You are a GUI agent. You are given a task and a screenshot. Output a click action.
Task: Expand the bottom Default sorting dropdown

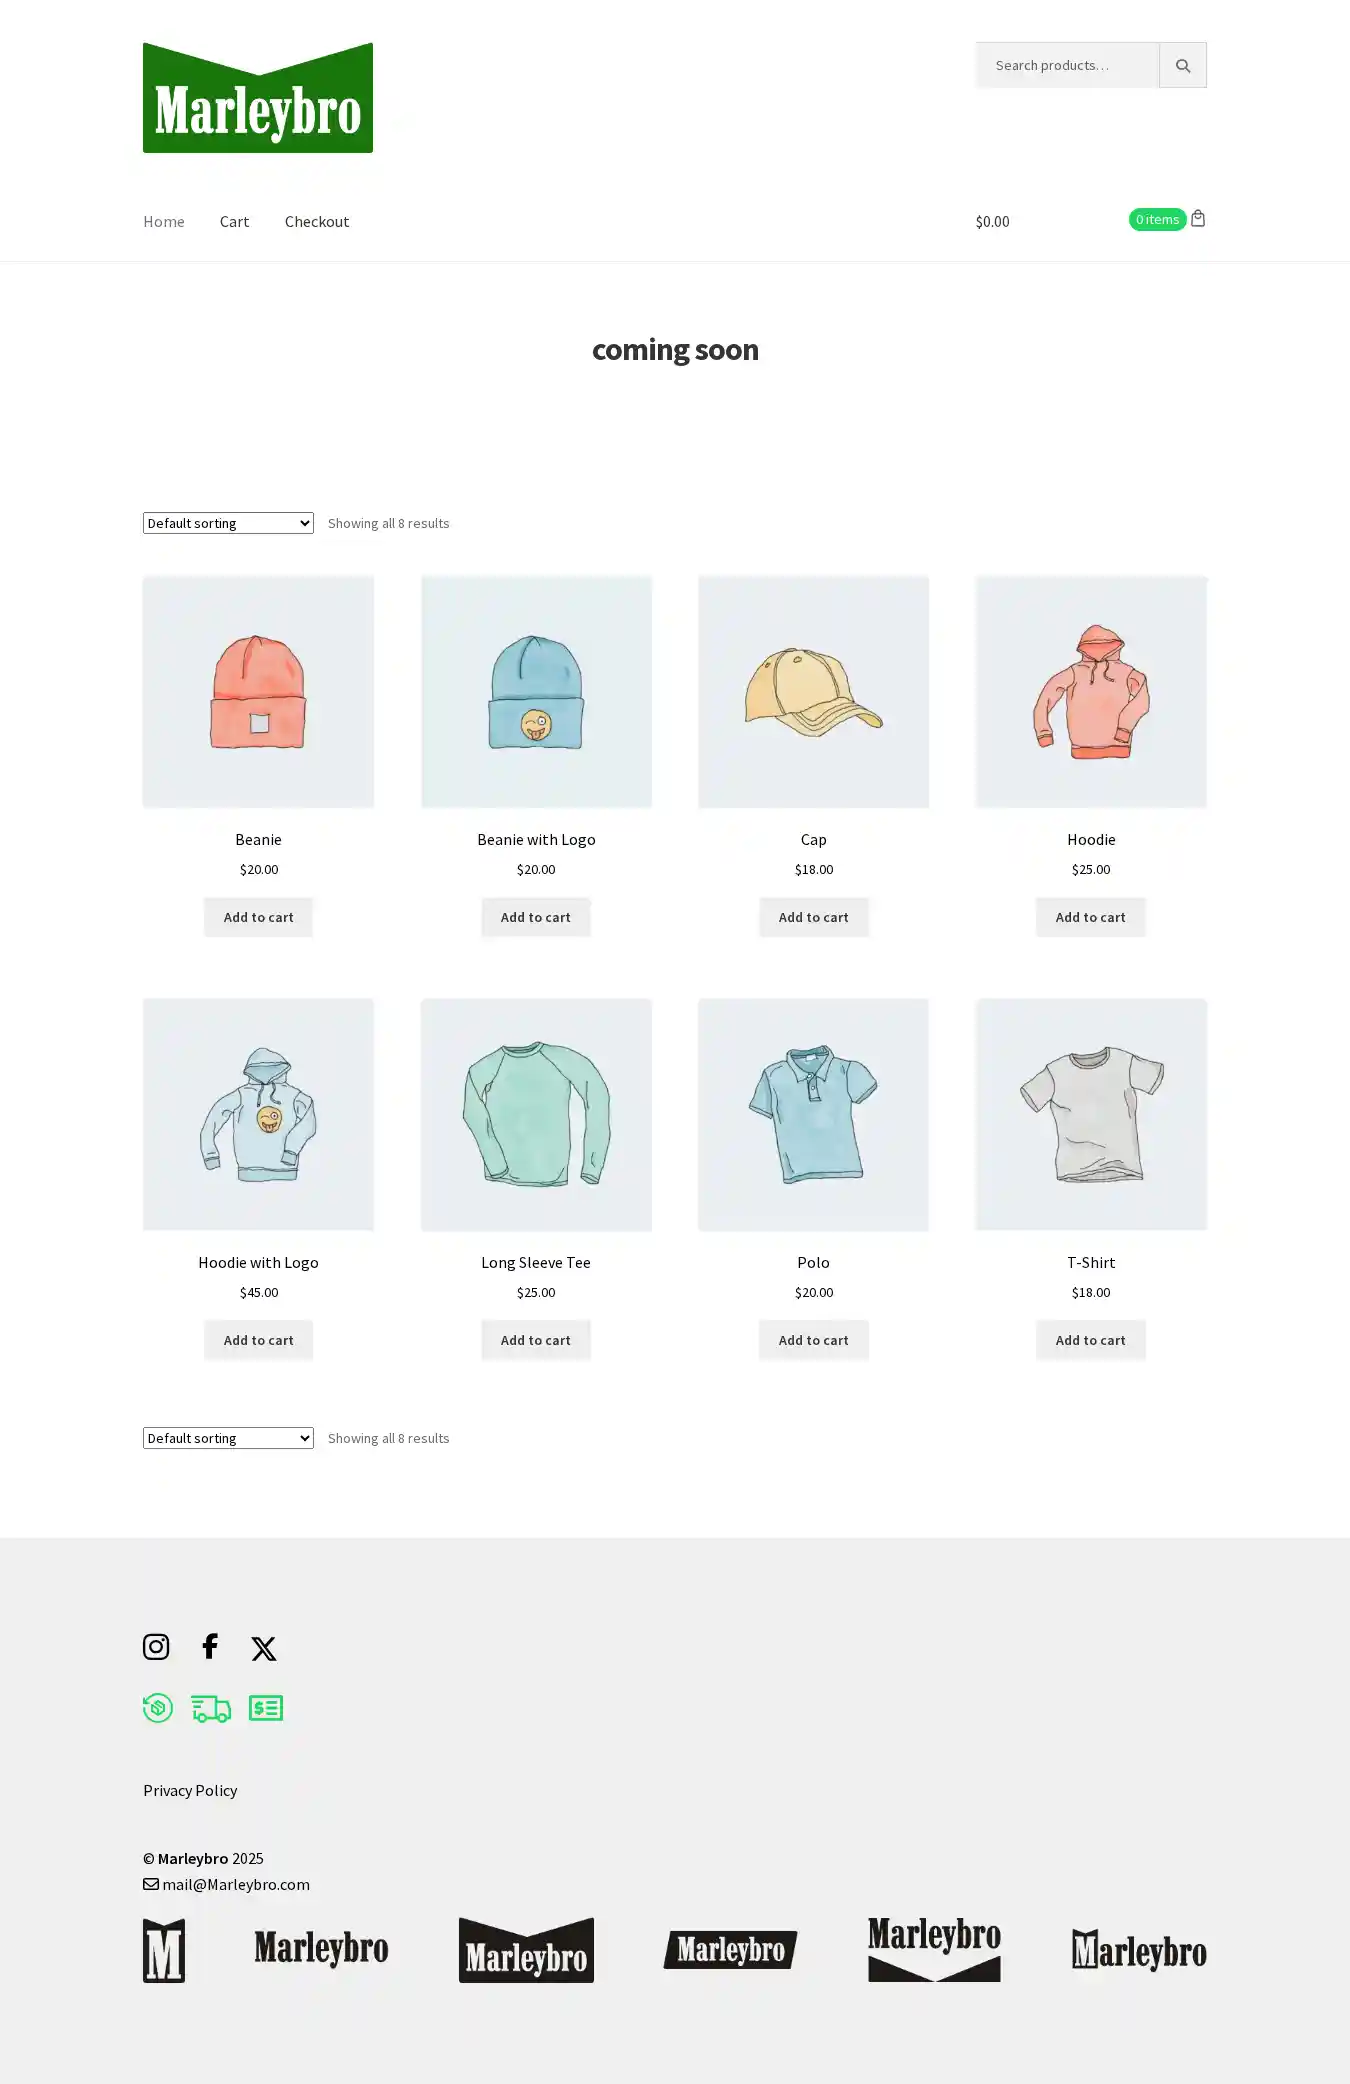click(x=228, y=1438)
